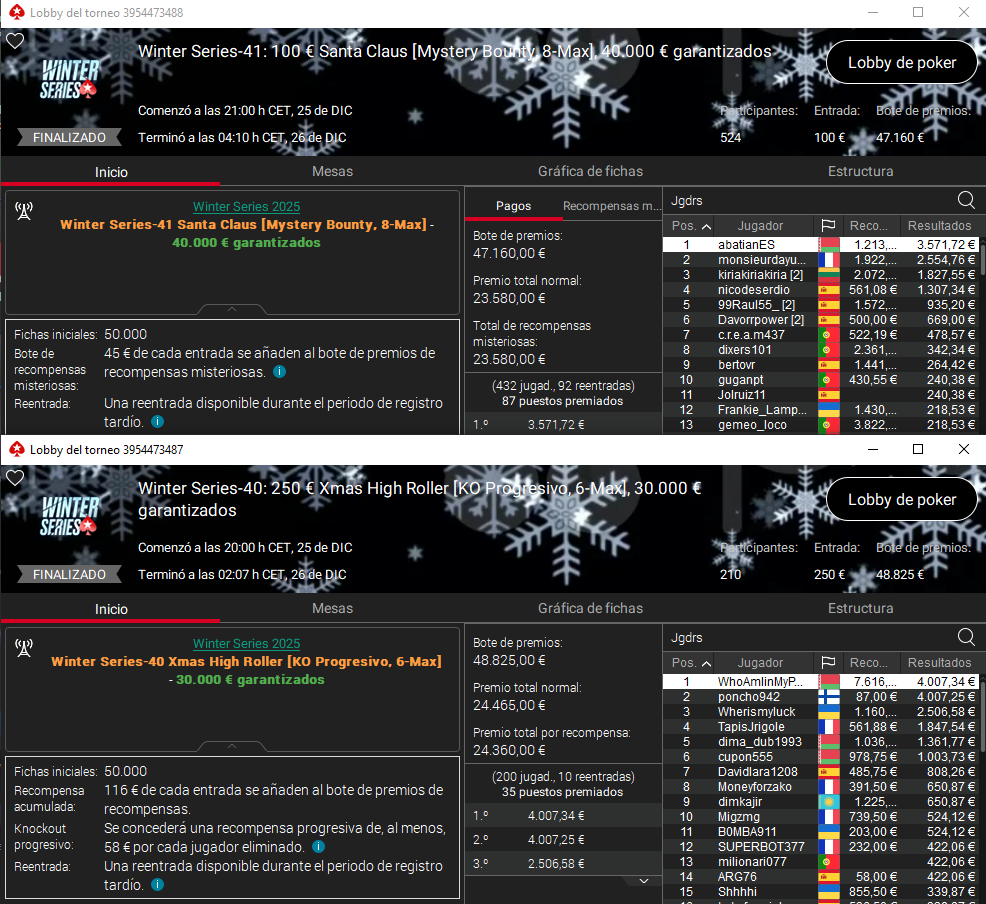986x904 pixels.
Task: Open player search magnifier in Winter Series-41 lobby
Action: (965, 199)
